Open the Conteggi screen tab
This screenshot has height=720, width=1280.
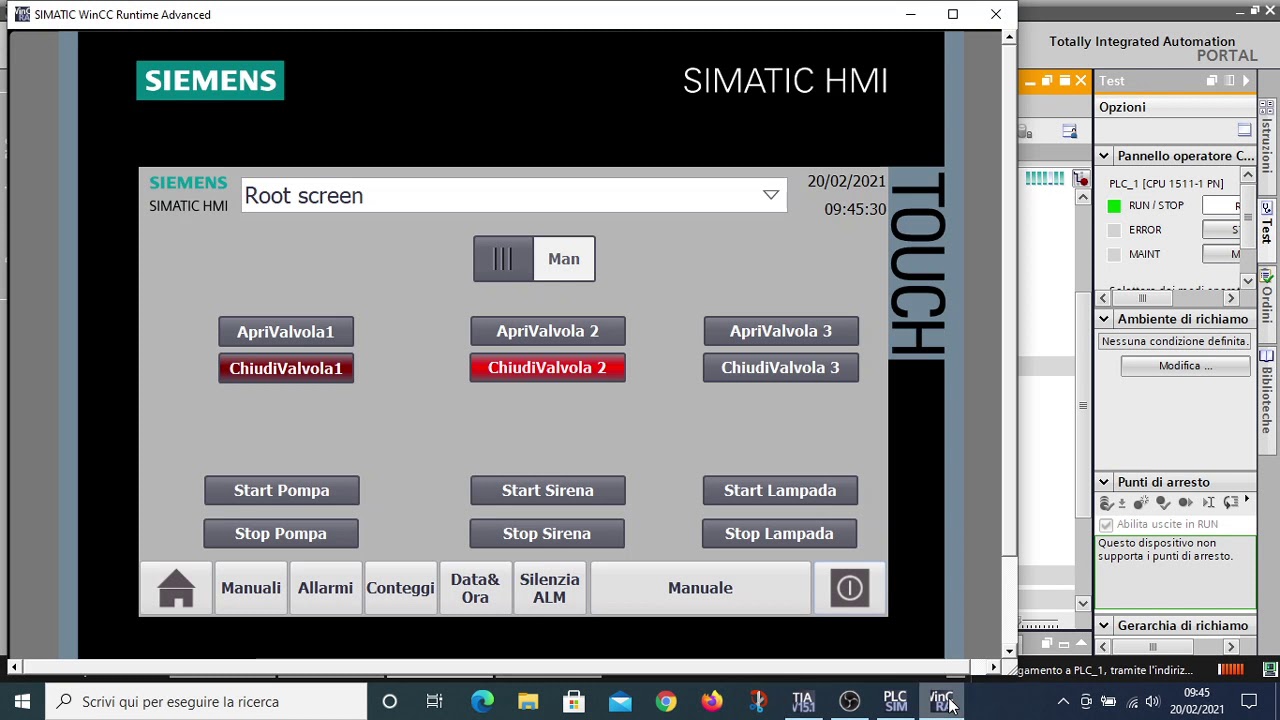(x=400, y=588)
